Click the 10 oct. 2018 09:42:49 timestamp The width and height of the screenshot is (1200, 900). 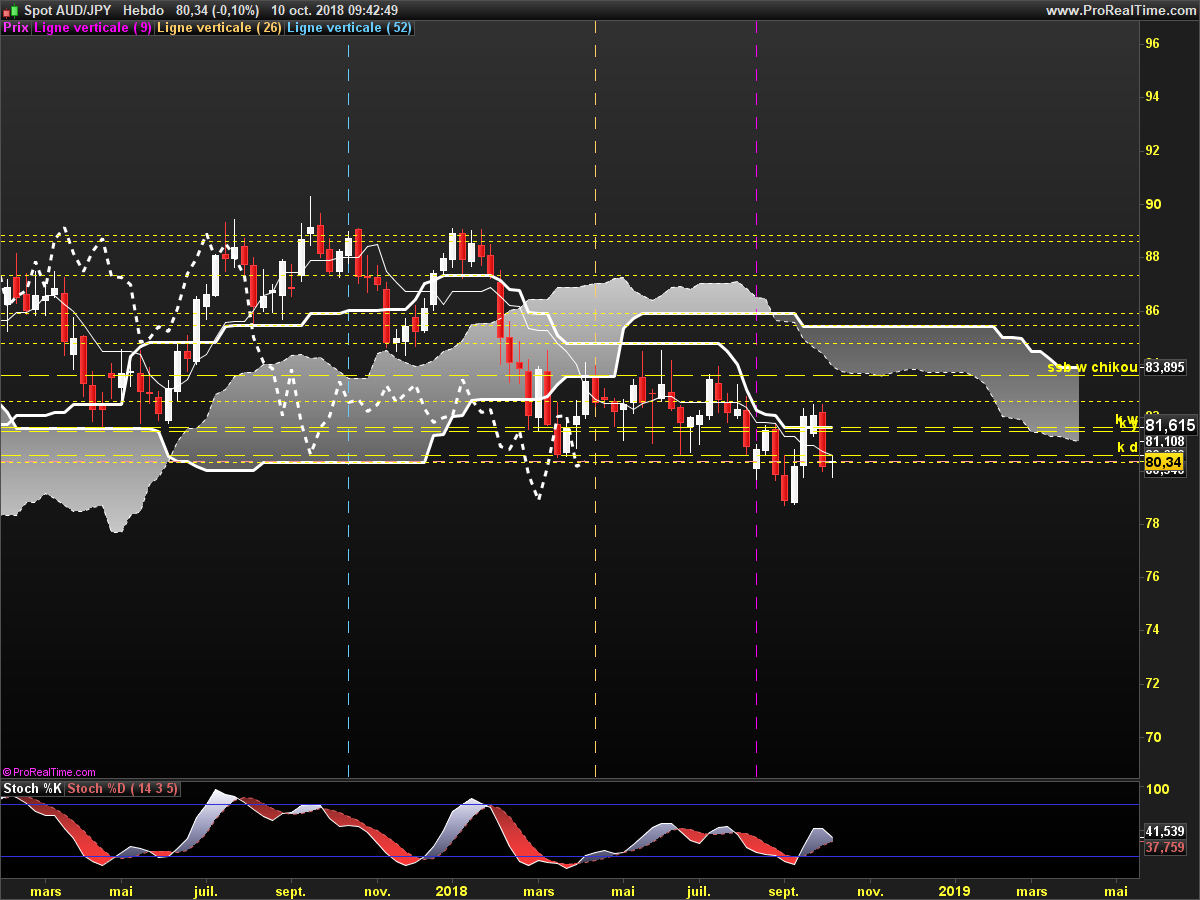coord(335,10)
